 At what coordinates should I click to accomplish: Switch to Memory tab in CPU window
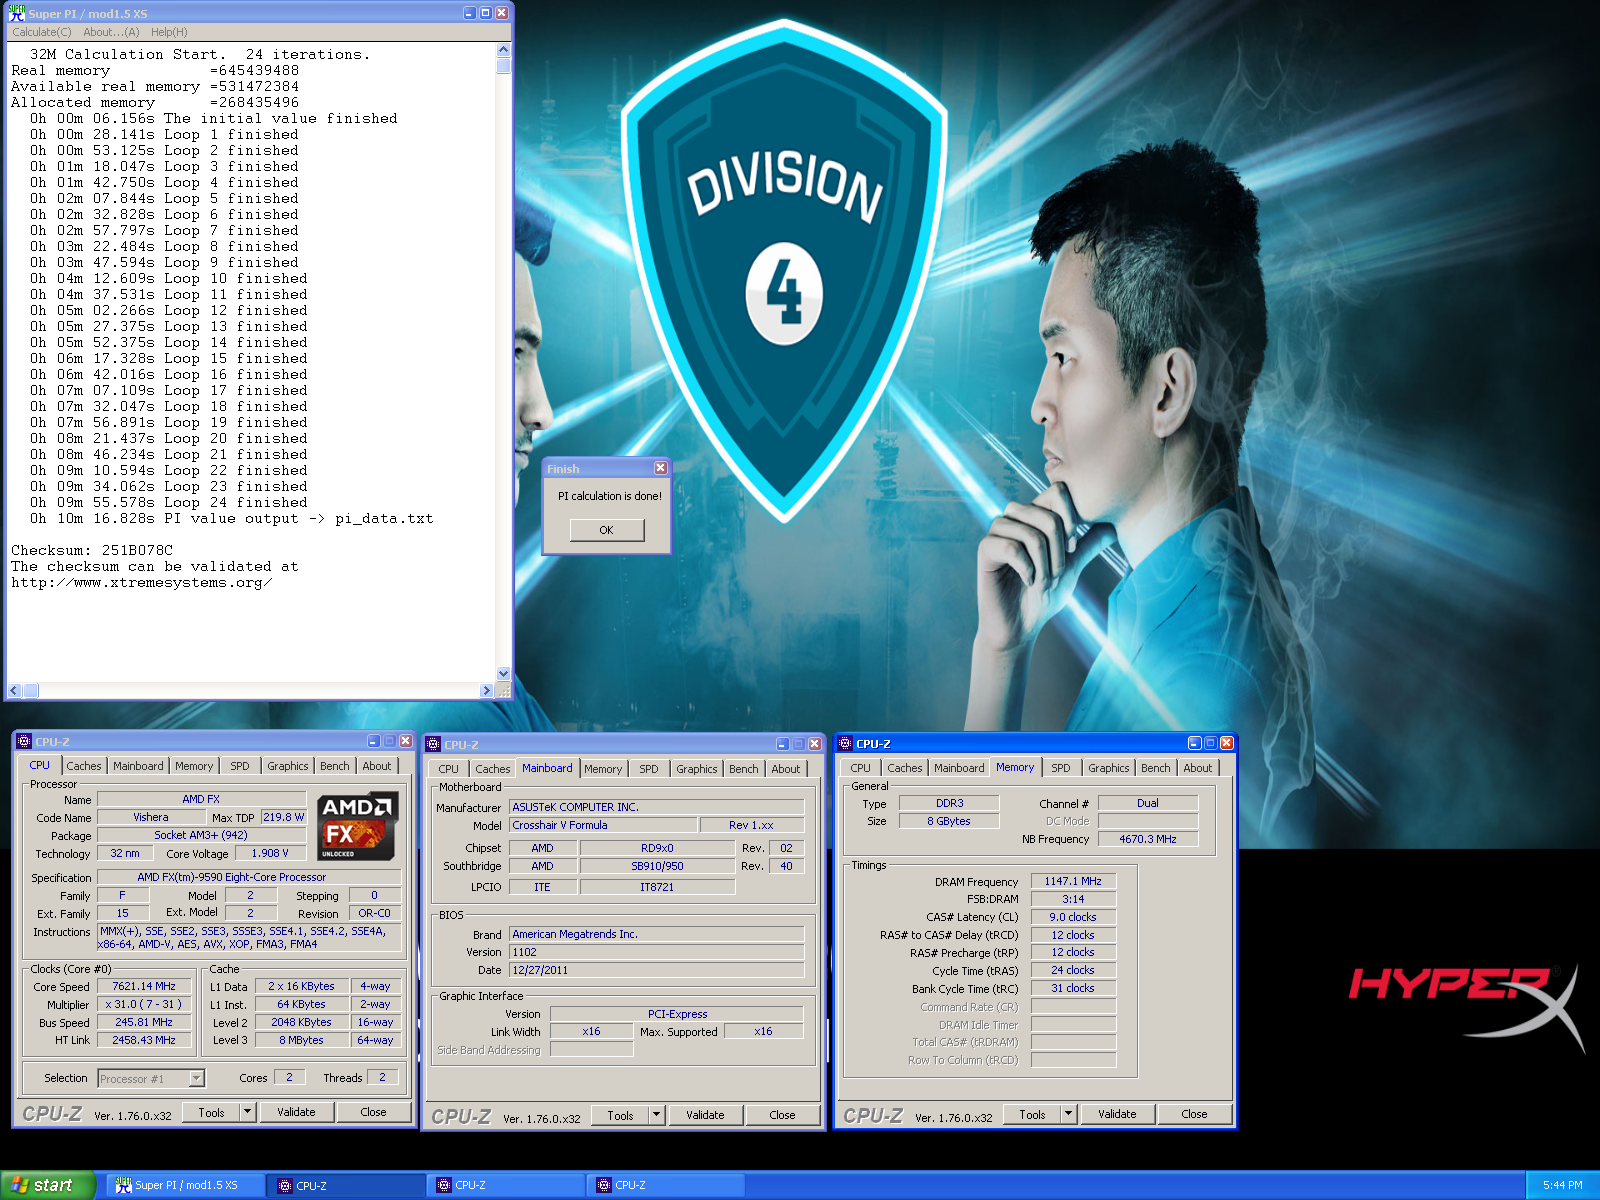(194, 766)
